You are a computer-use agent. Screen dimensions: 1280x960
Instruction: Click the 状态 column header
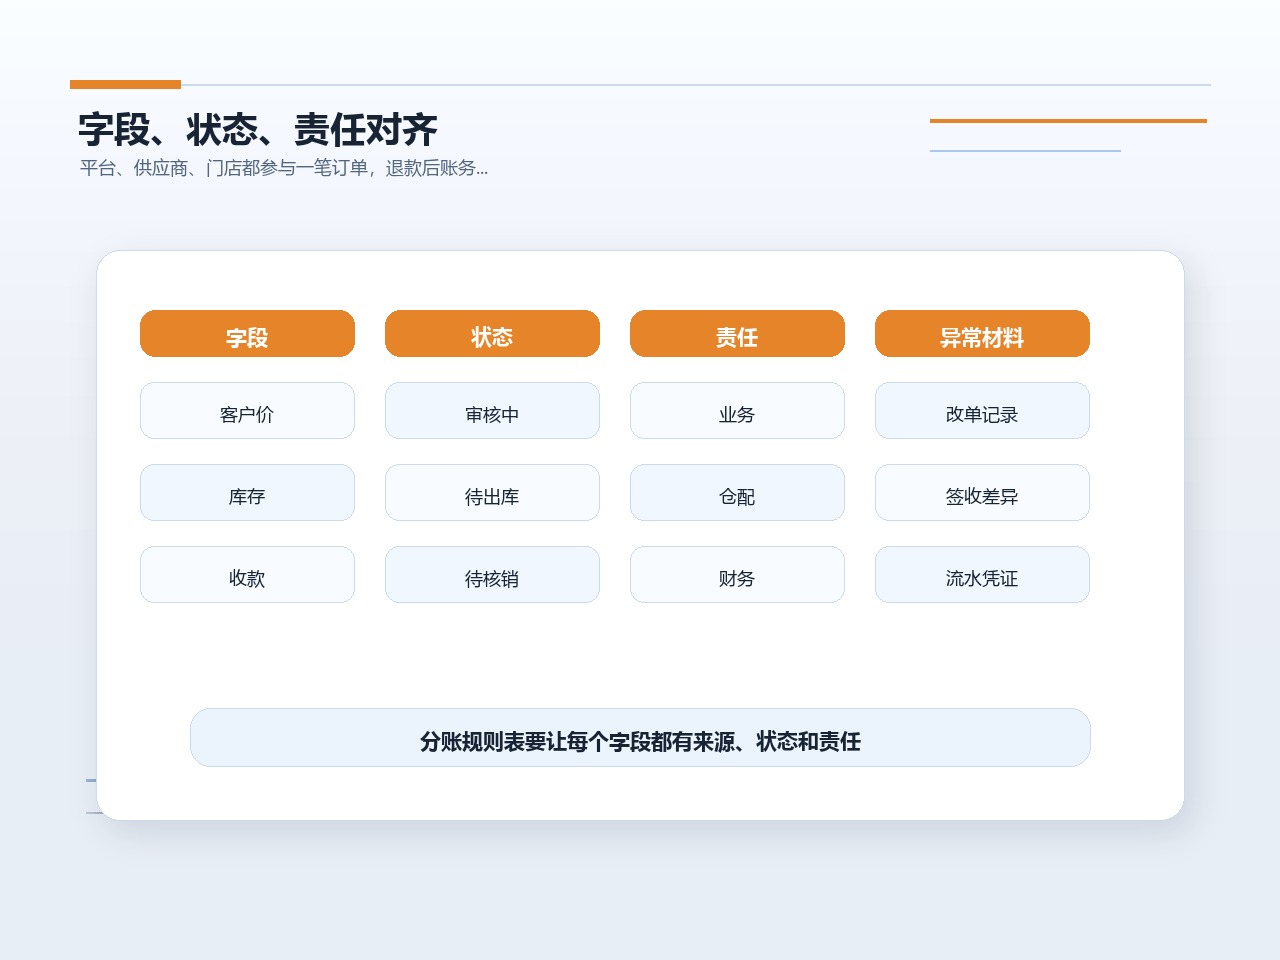click(x=492, y=334)
